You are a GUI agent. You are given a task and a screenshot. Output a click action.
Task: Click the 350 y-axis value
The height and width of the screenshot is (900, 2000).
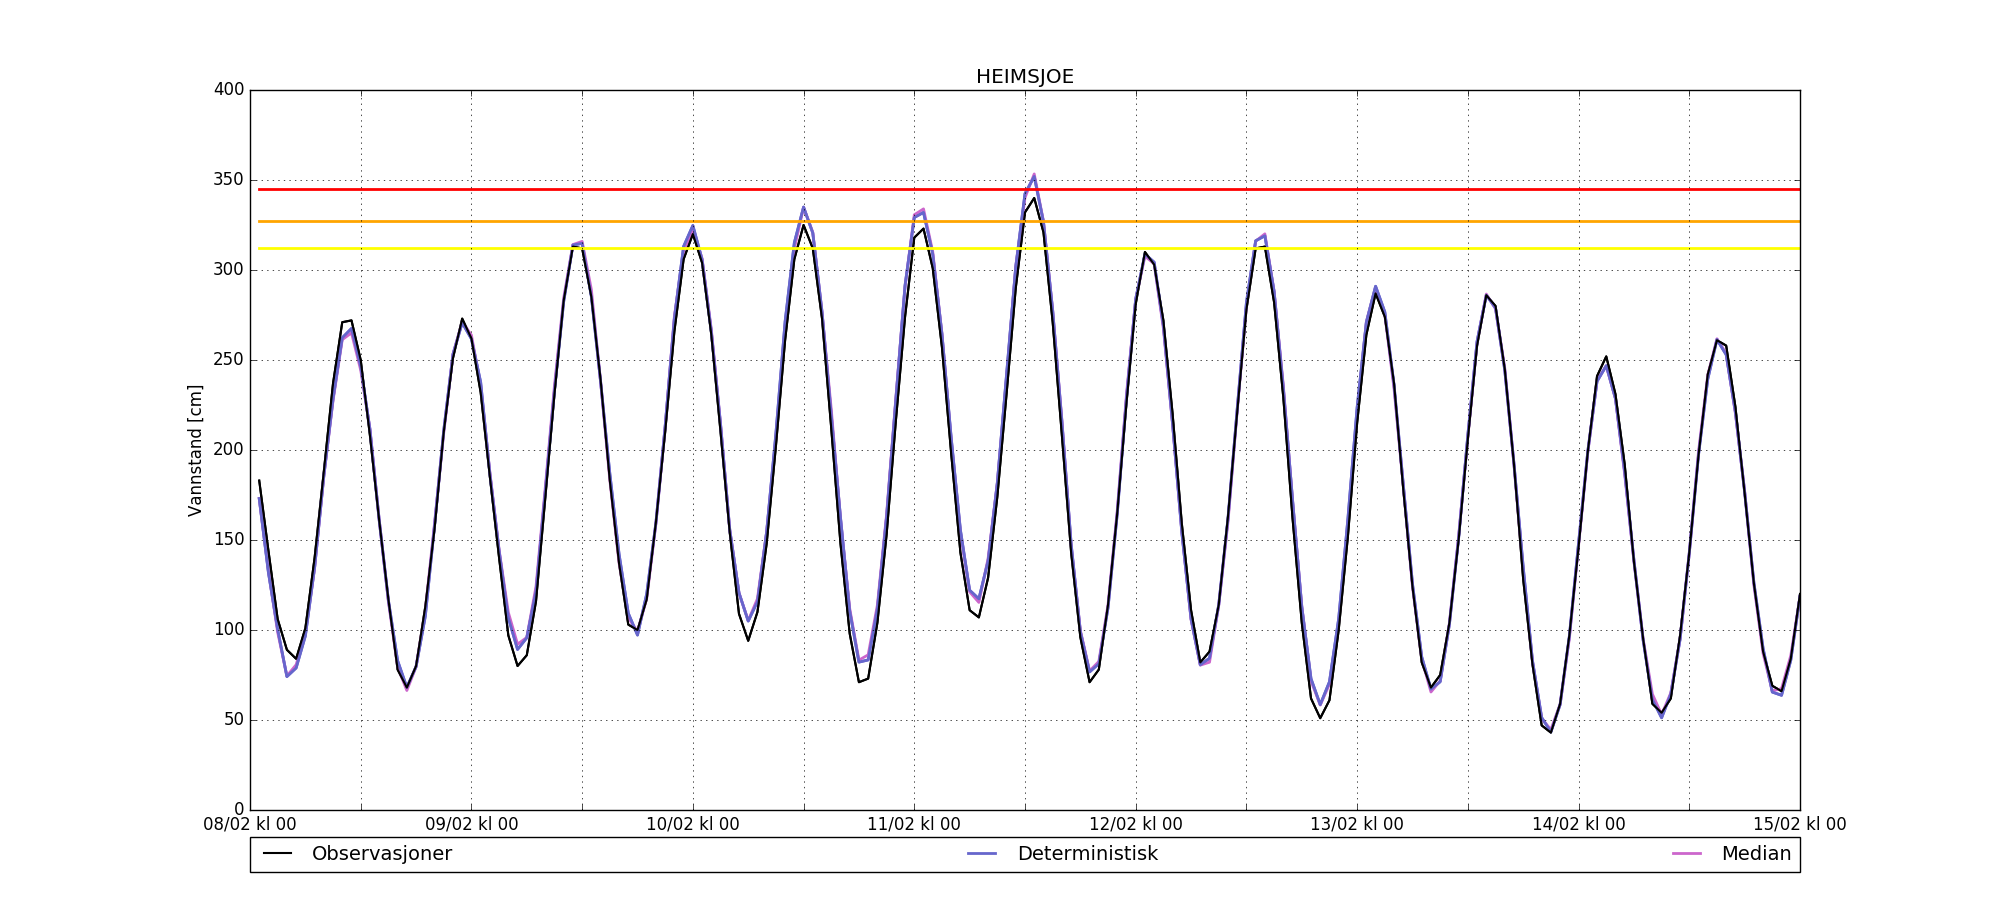pyautogui.click(x=229, y=180)
